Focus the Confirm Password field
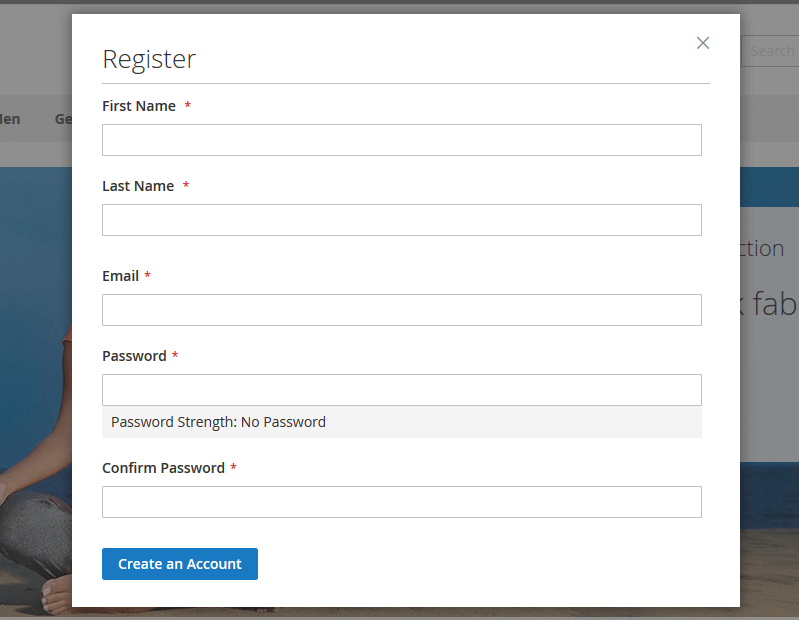The height and width of the screenshot is (620, 799). click(401, 502)
